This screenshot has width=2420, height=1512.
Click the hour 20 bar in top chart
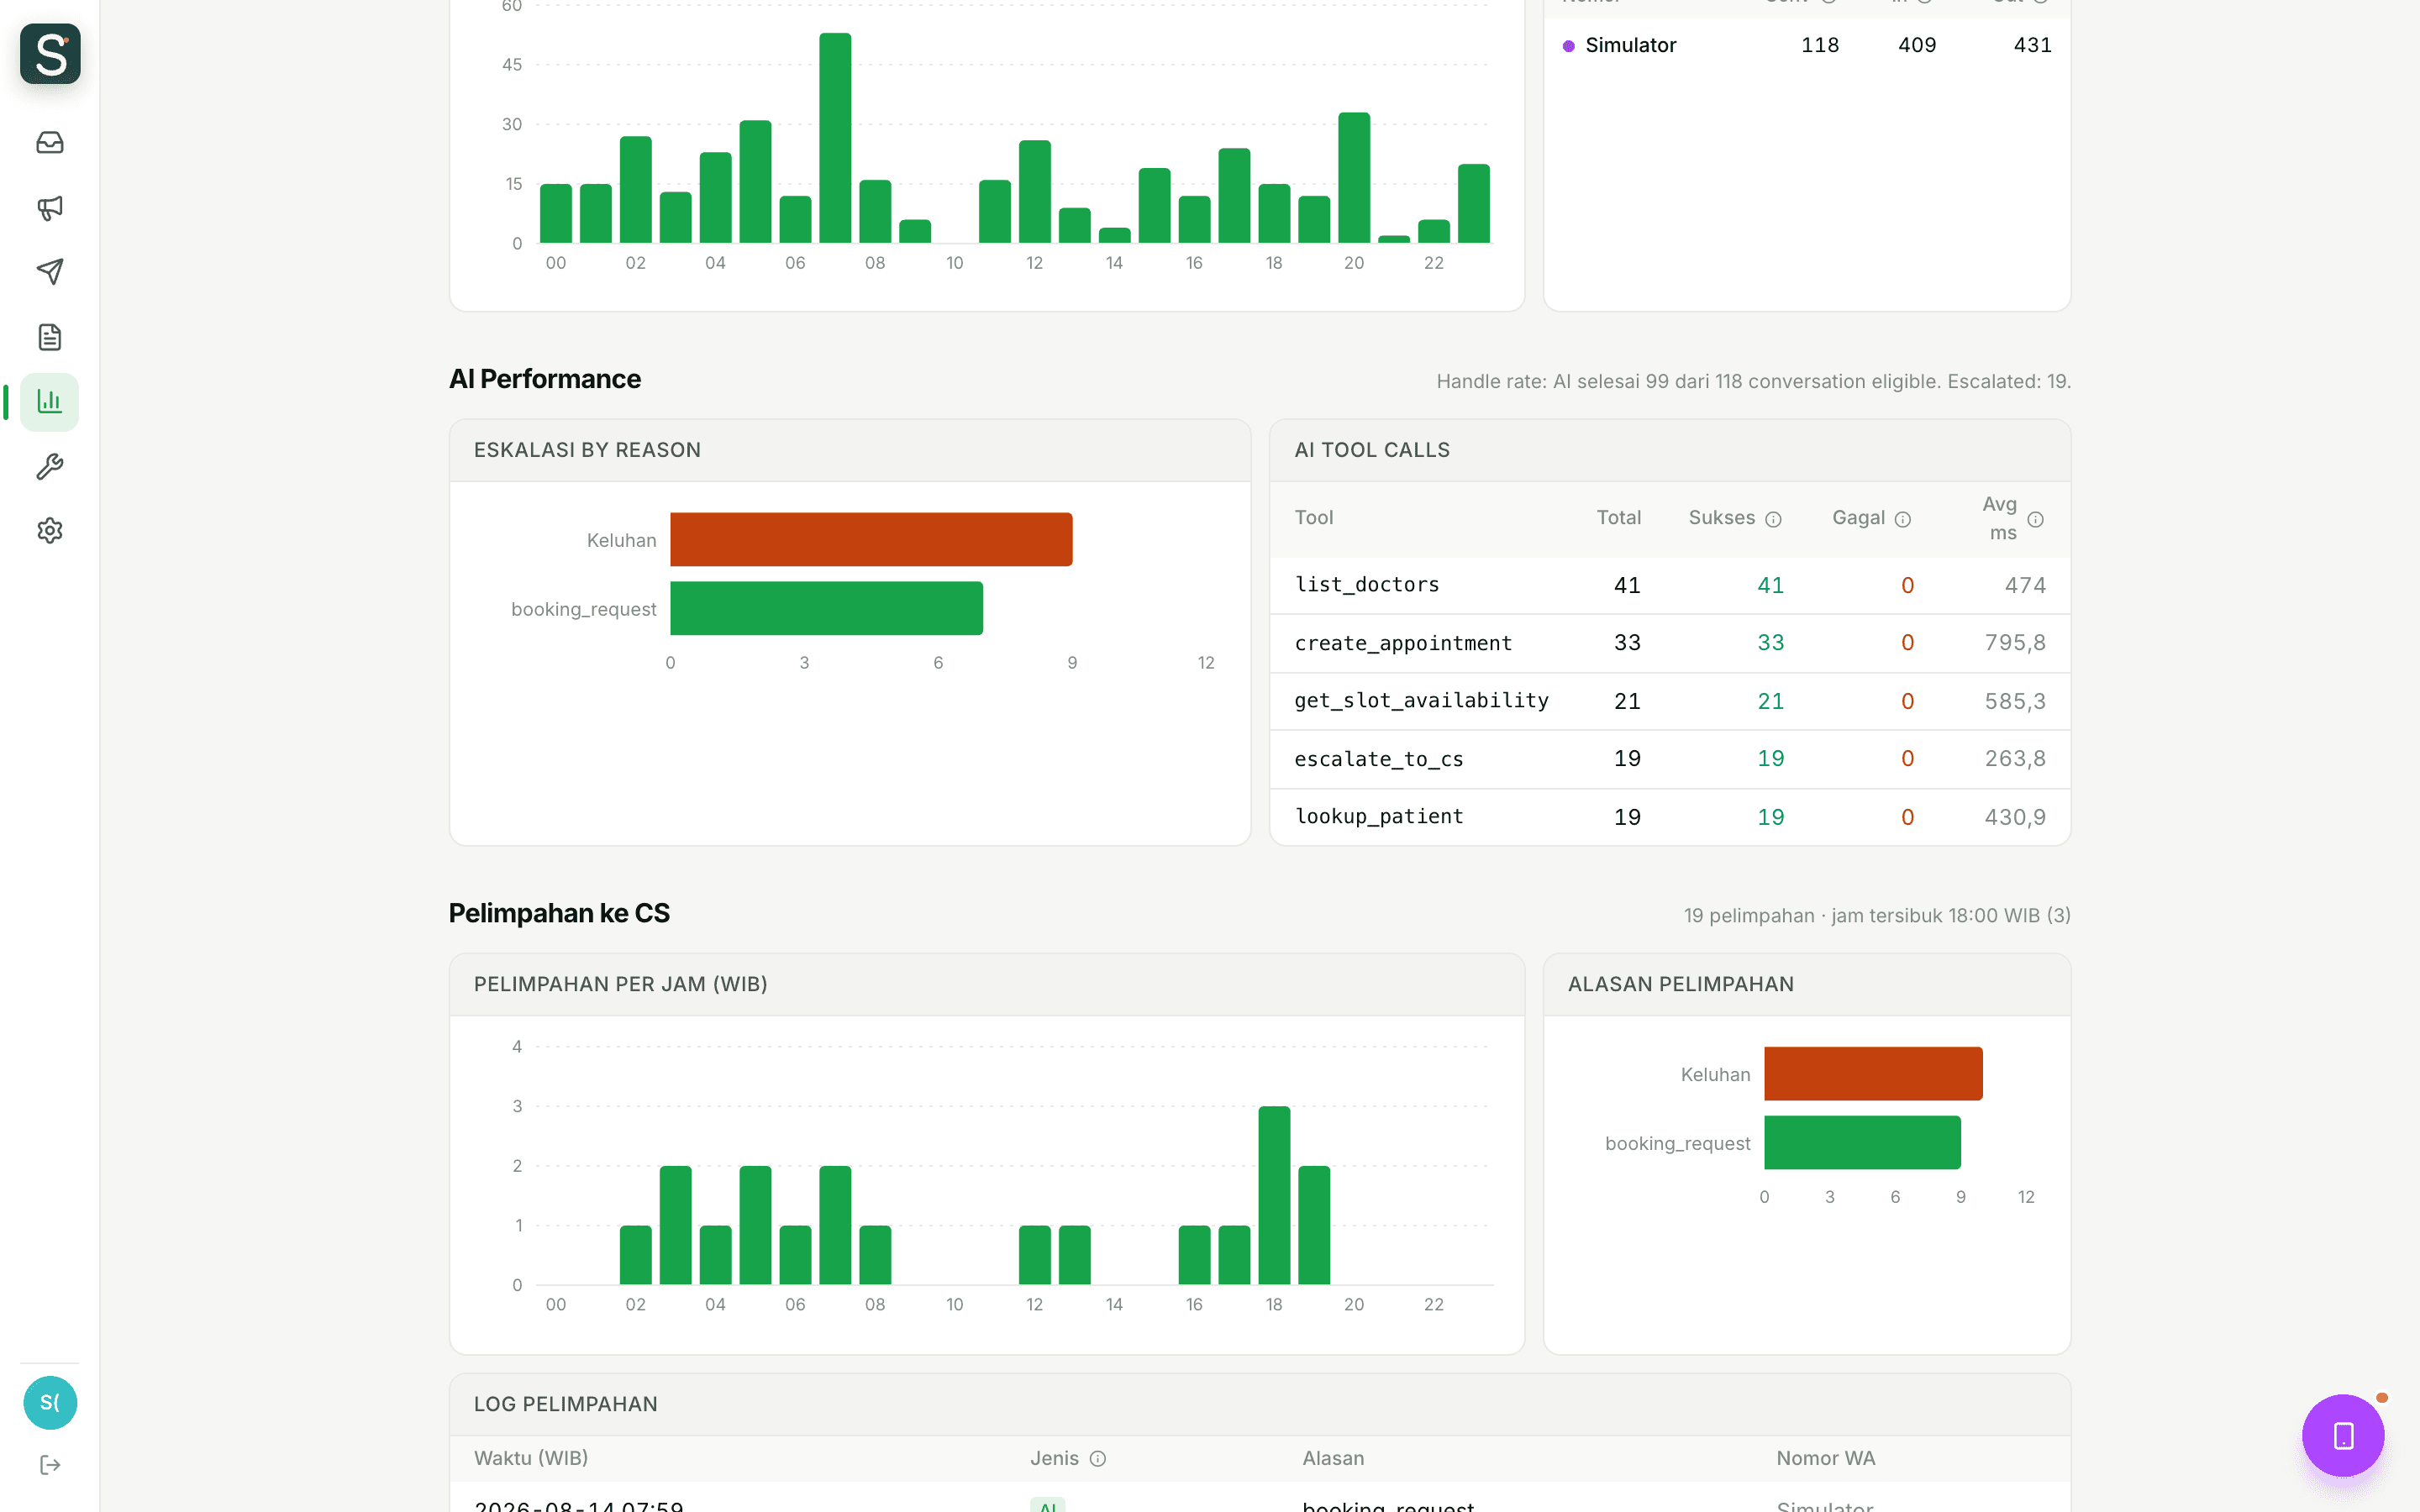coord(1354,178)
